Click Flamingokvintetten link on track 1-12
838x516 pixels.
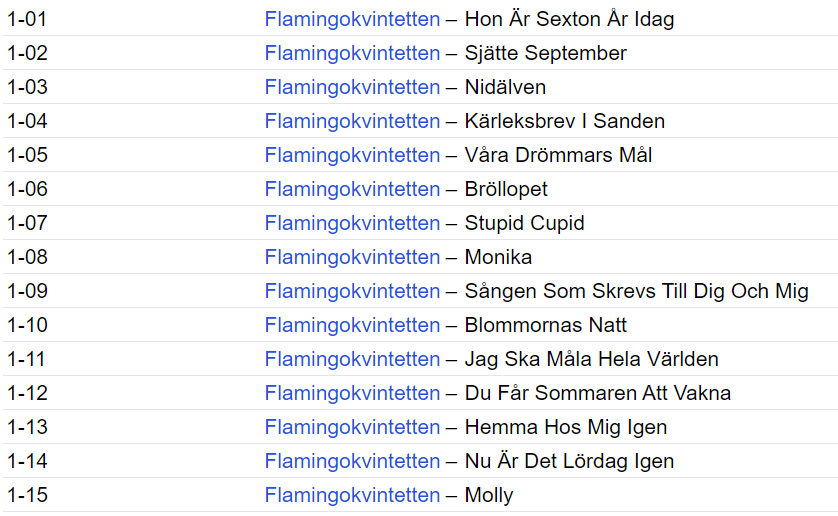point(352,393)
